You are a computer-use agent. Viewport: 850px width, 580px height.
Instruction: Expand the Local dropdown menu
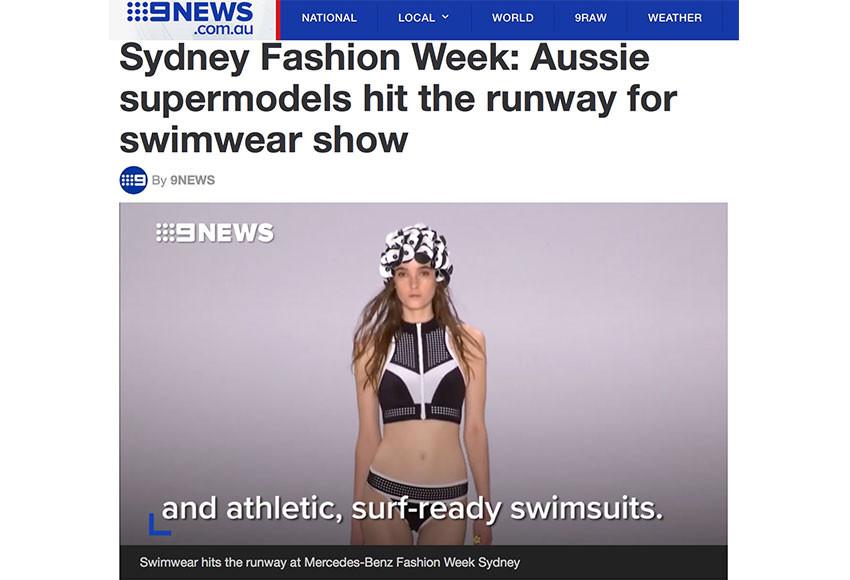click(423, 18)
